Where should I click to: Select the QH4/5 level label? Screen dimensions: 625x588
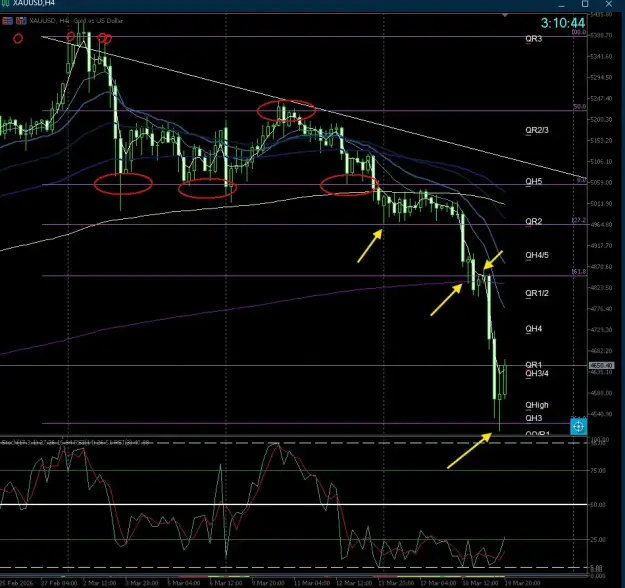pyautogui.click(x=537, y=255)
